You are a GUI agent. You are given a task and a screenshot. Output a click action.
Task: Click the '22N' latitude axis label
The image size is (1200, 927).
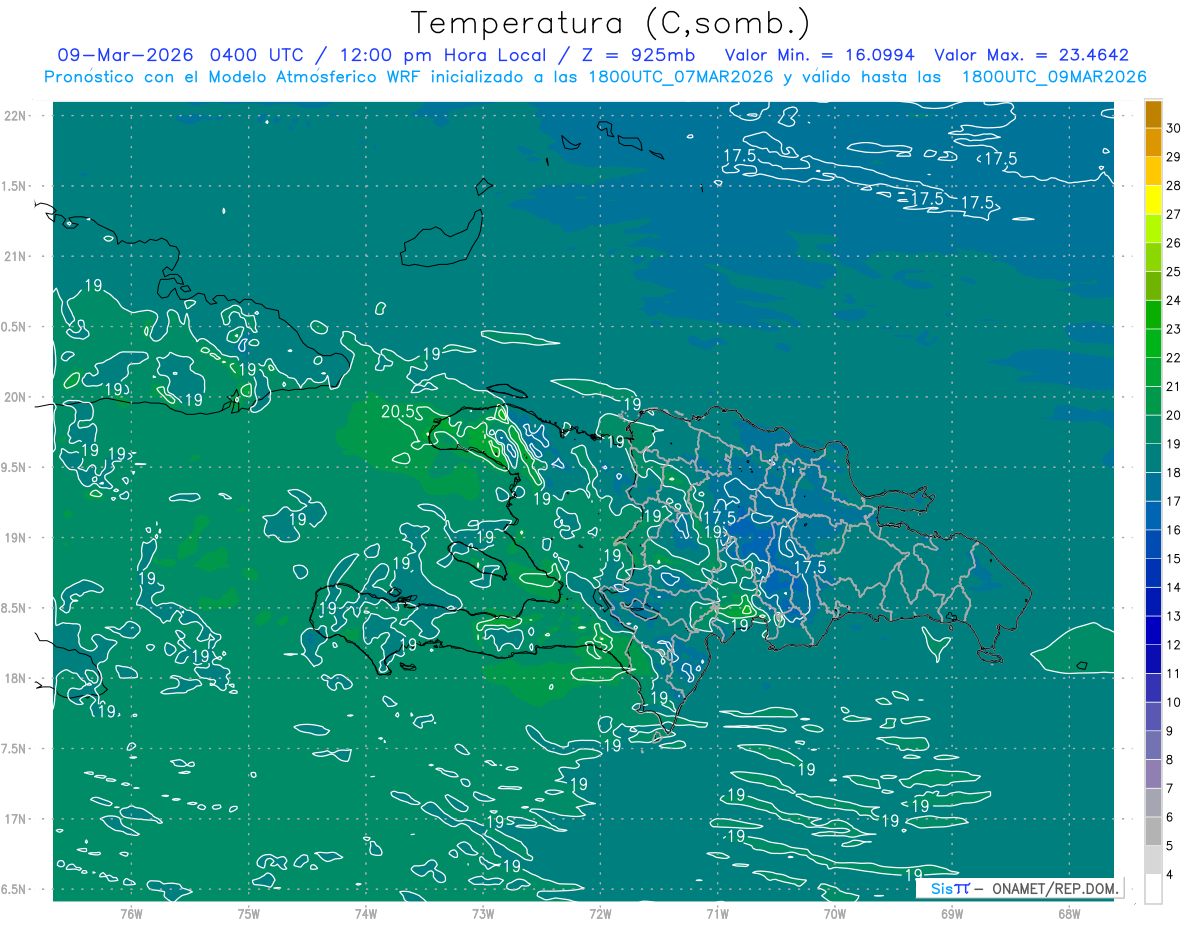16,115
